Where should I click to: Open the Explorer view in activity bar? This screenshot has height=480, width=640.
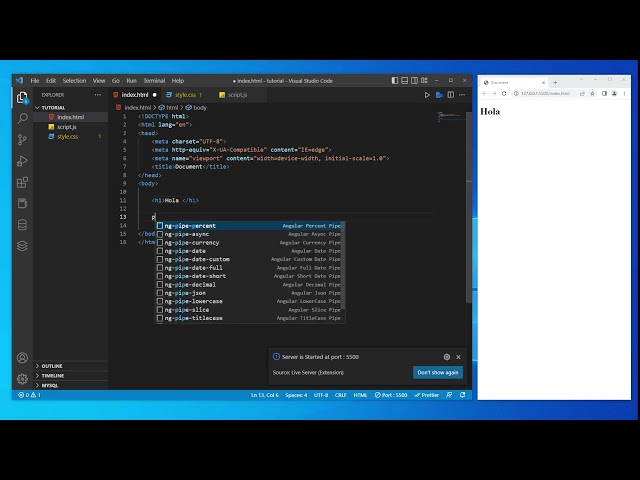click(22, 98)
